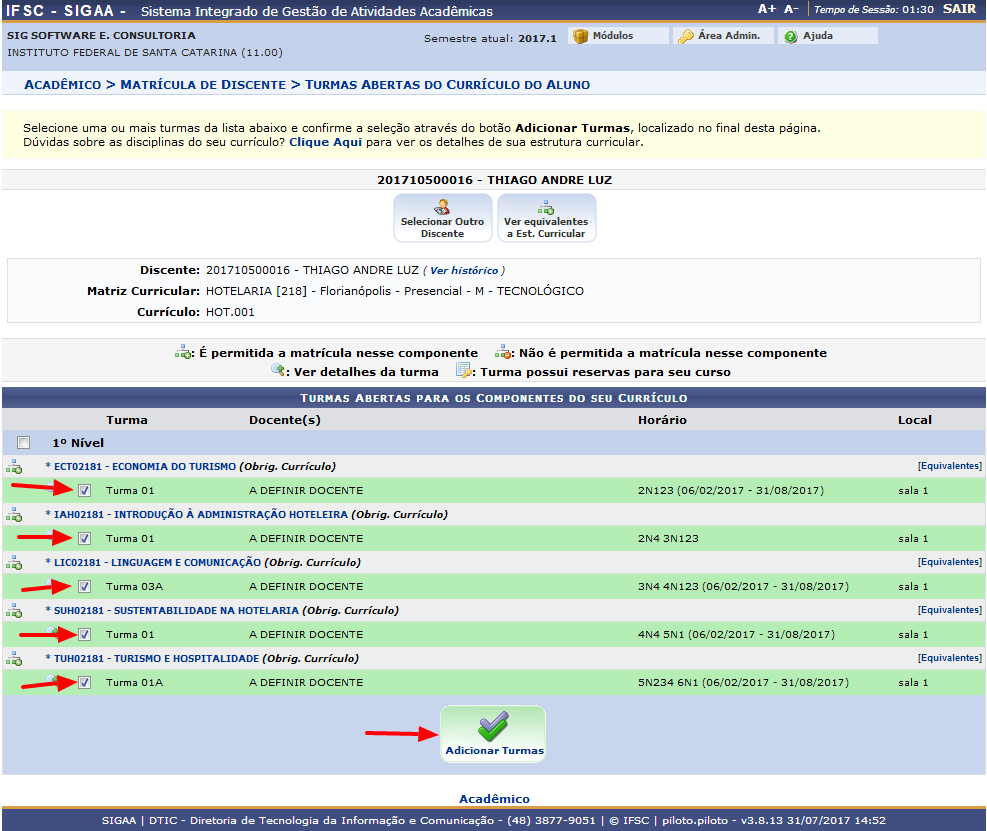Click enrollment icon beside LIC02181 Linguagem e Comunicação
Screen dimensions: 987x831
(x=14, y=563)
